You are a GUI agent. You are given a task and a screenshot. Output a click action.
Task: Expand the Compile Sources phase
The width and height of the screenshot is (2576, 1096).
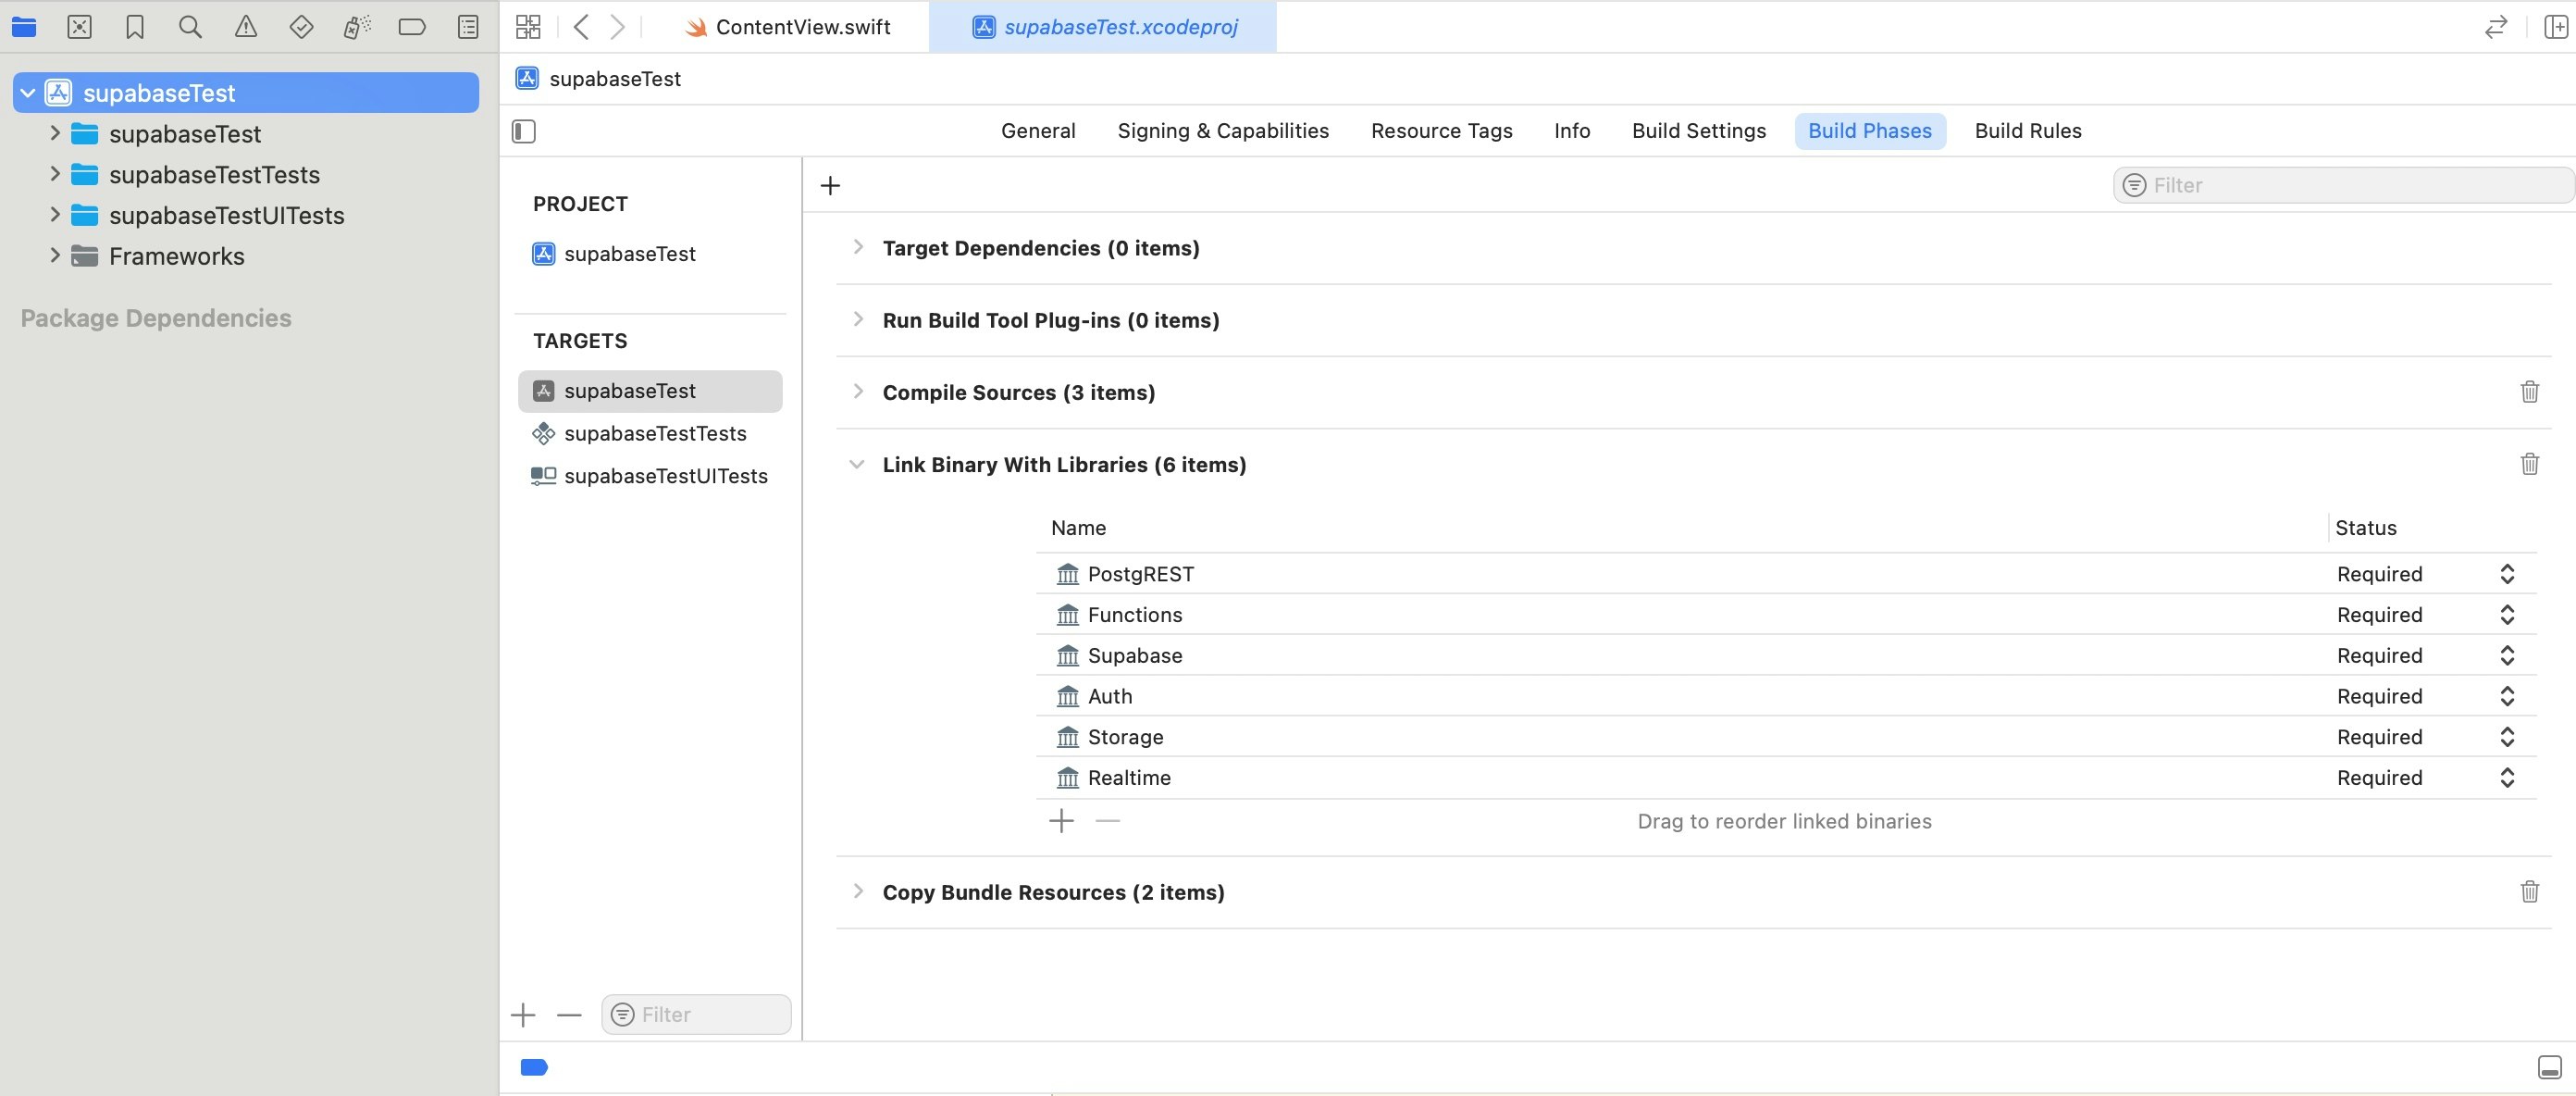click(857, 392)
